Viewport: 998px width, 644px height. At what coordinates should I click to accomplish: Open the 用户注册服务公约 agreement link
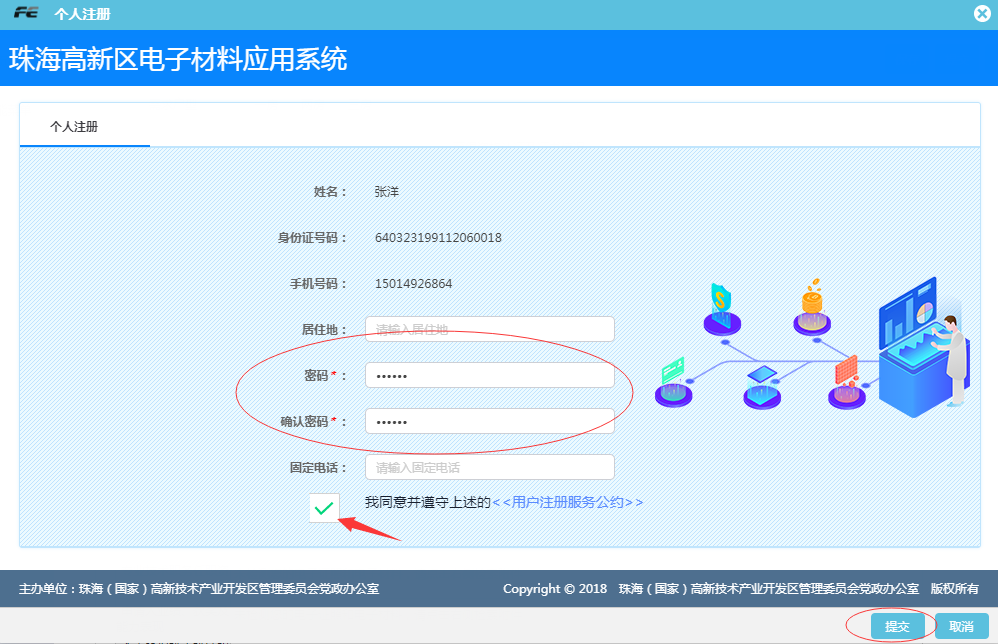567,502
